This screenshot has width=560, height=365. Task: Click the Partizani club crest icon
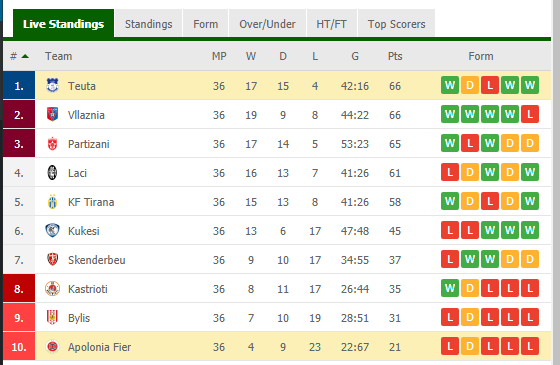(52, 144)
